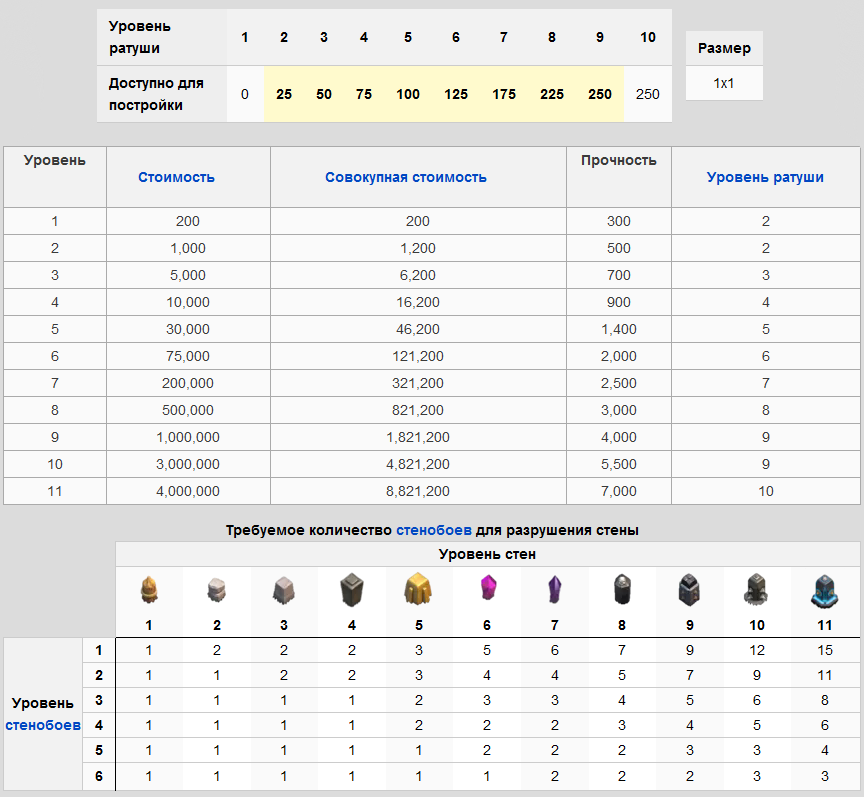Click the level 1 wooden wall icon
This screenshot has height=797, width=864.
pos(148,591)
